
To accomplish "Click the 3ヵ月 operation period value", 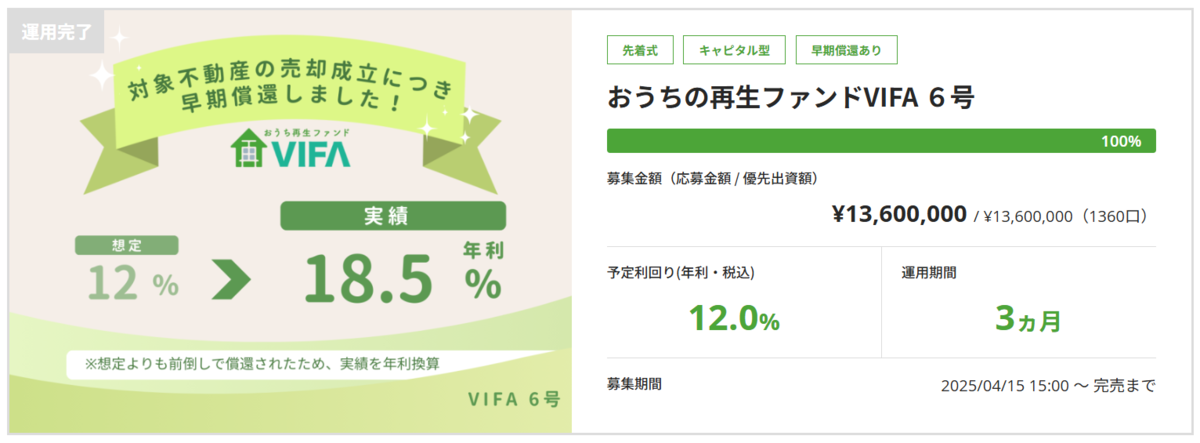I will point(1028,319).
